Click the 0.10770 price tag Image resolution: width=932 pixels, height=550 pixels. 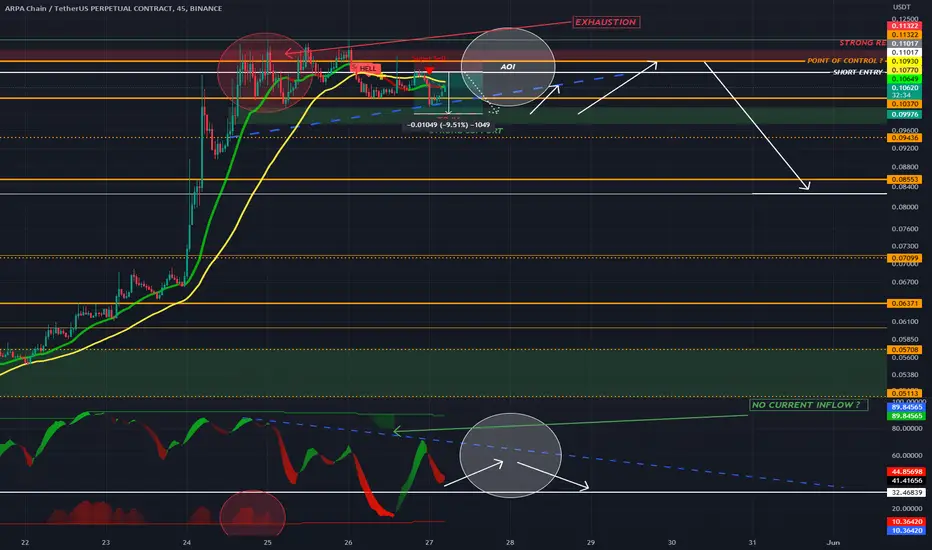click(905, 70)
